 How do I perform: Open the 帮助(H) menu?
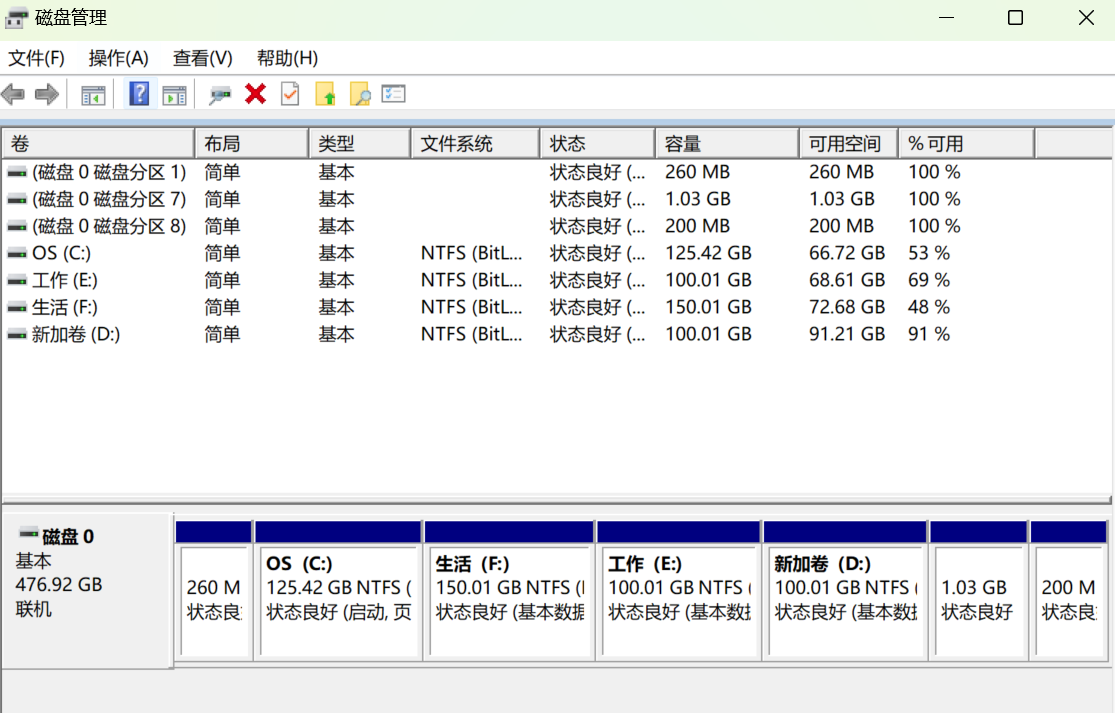pos(287,58)
